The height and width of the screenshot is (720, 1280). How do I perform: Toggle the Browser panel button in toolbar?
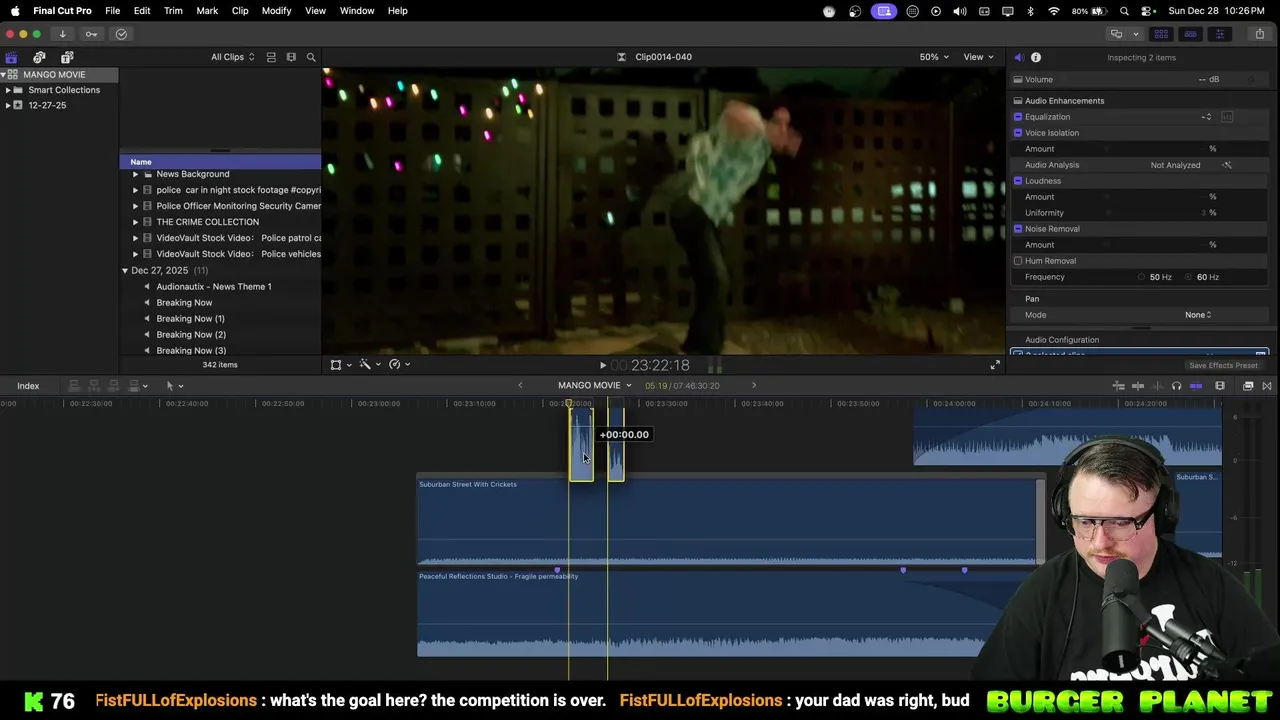click(1161, 34)
